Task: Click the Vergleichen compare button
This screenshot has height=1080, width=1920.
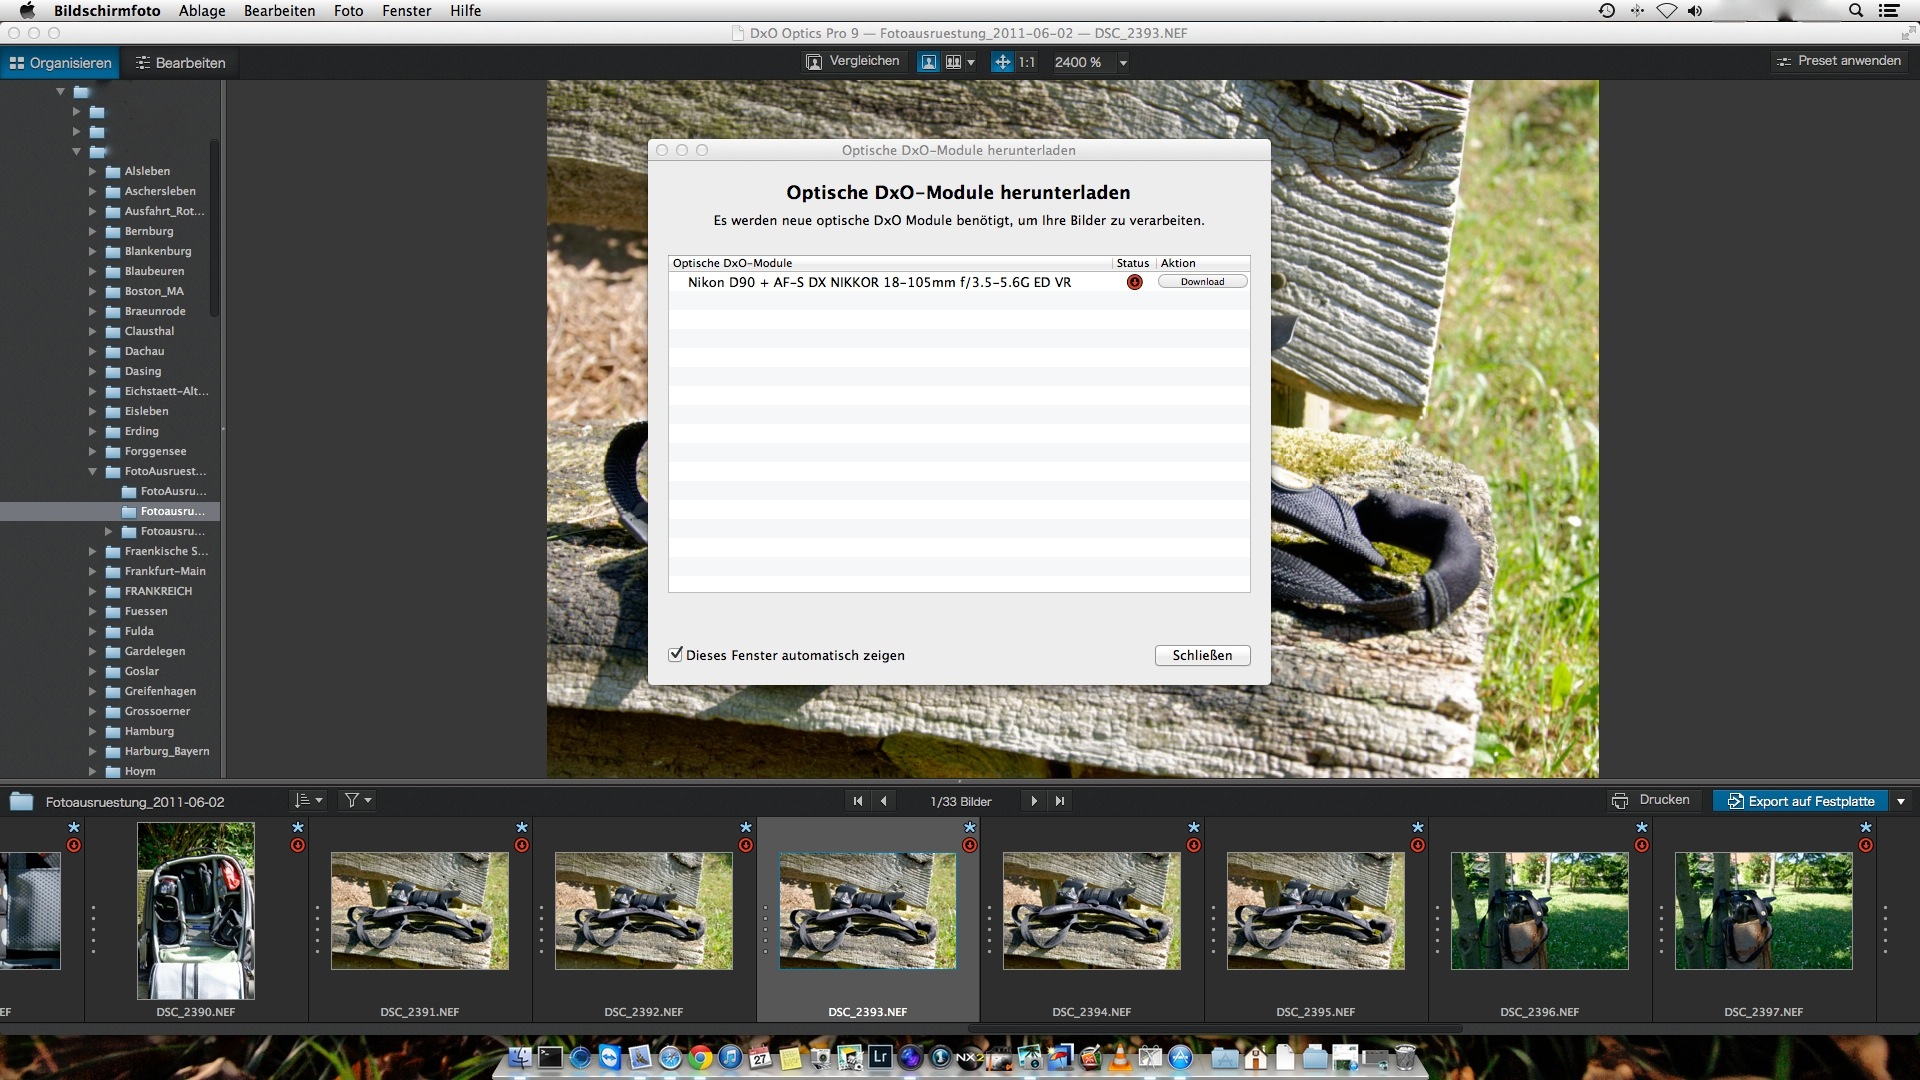Action: (853, 62)
